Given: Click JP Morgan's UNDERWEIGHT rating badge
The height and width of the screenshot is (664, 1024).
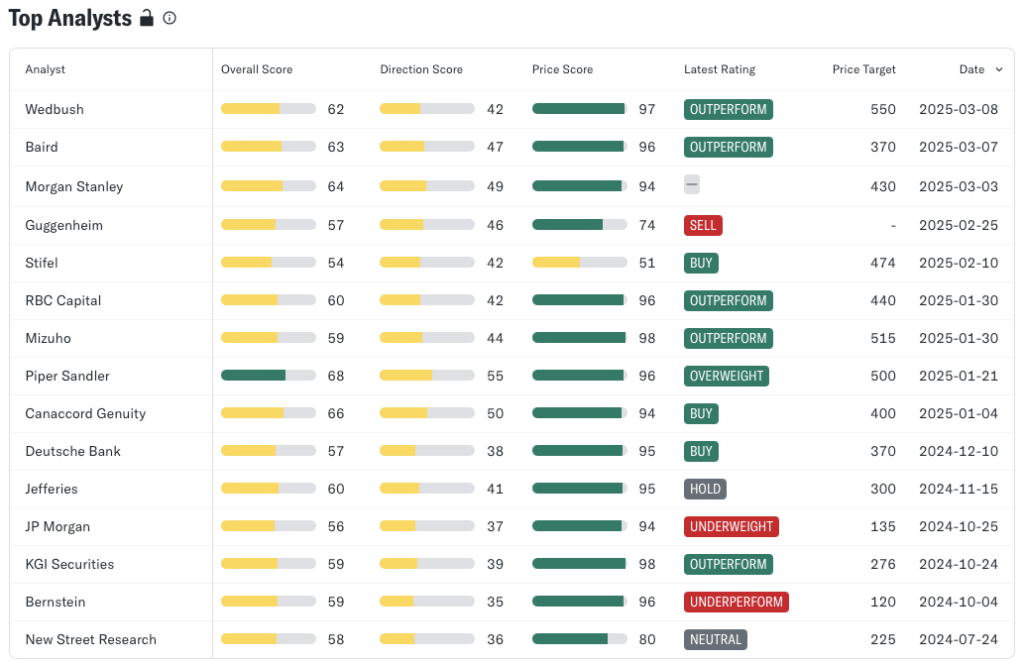Looking at the screenshot, I should point(731,526).
